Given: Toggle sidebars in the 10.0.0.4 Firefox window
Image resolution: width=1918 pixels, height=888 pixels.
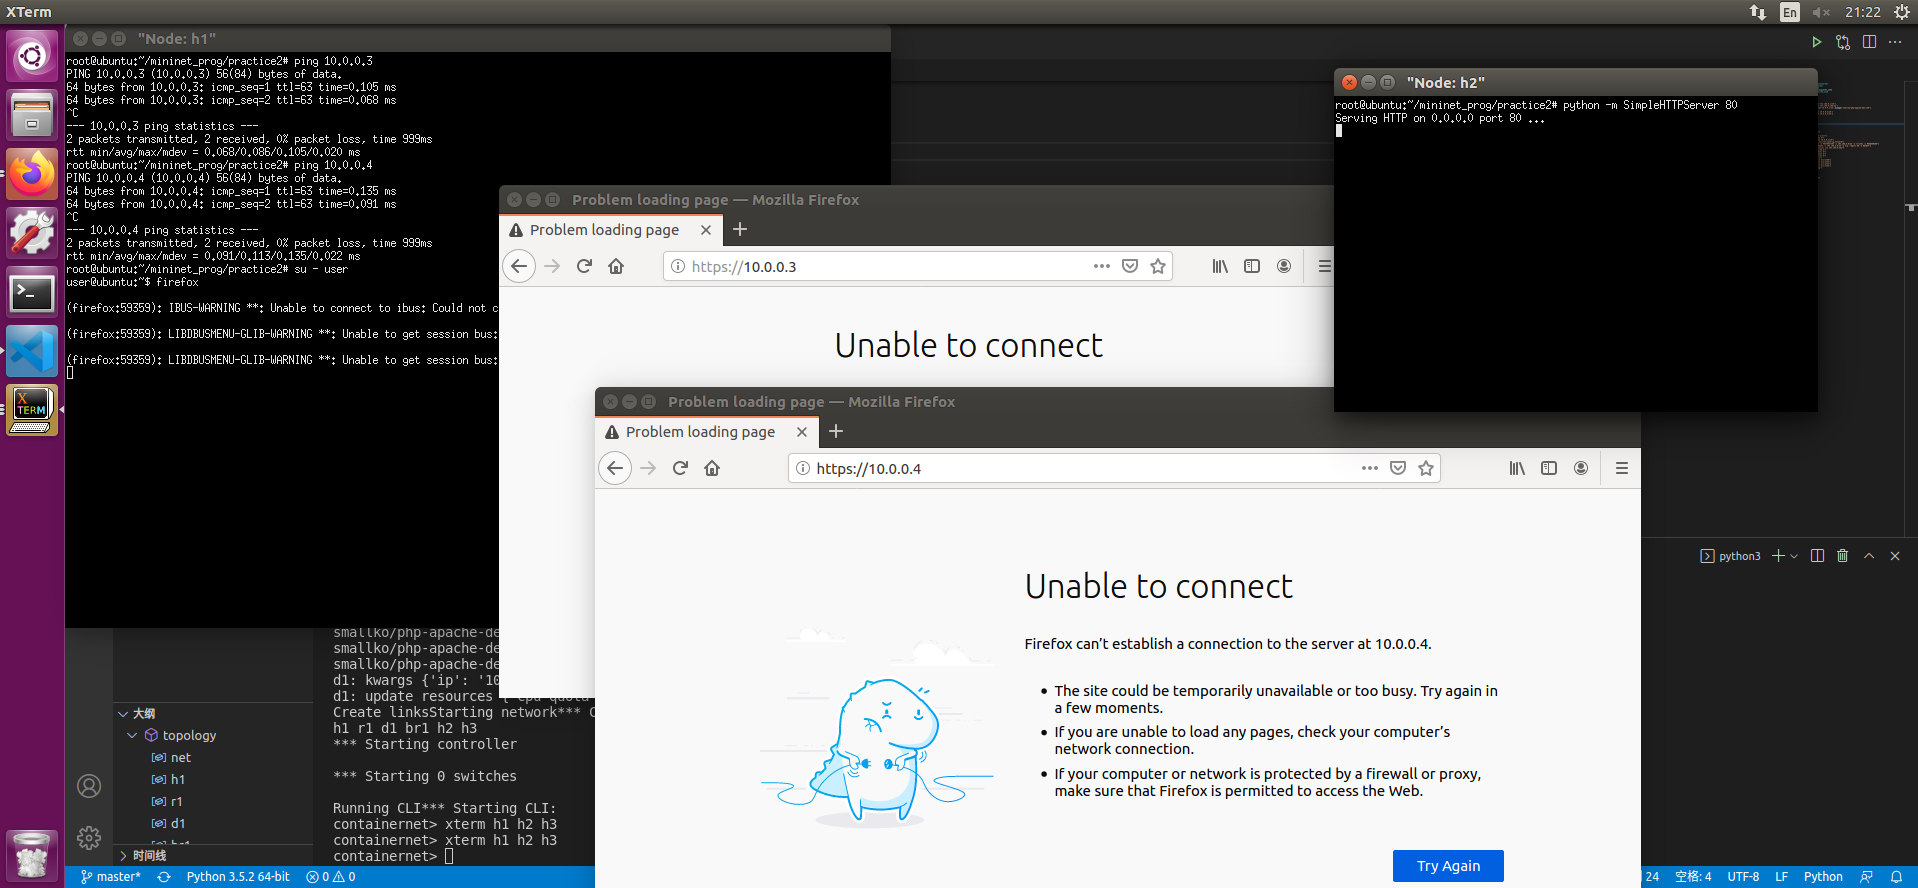Looking at the screenshot, I should 1549,468.
